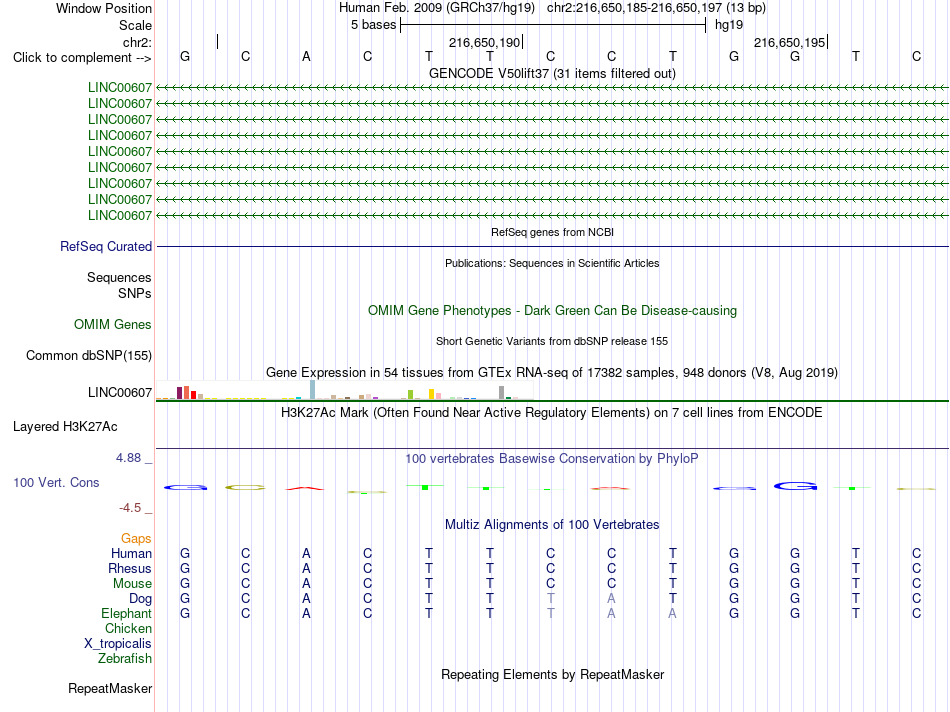Image resolution: width=950 pixels, height=712 pixels.
Task: Click the 'SNPs' publications subtrack label
Action: pos(135,293)
